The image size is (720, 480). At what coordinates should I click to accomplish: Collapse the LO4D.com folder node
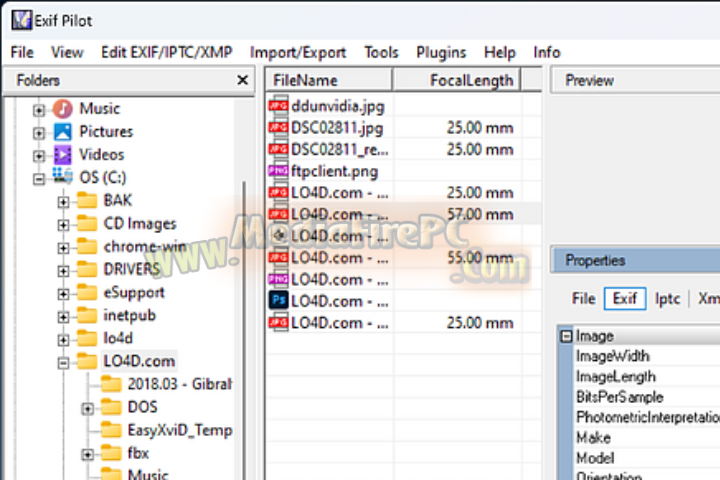coord(63,363)
